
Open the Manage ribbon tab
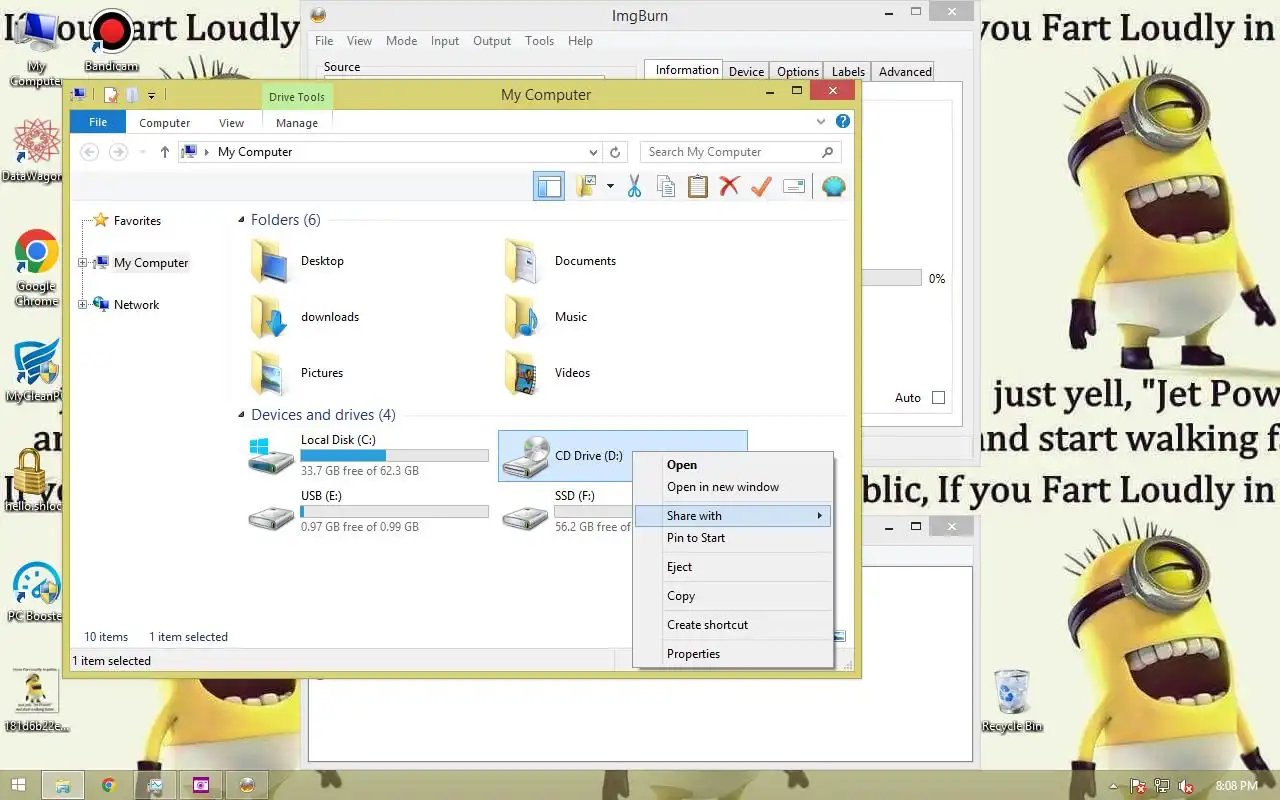pos(297,123)
